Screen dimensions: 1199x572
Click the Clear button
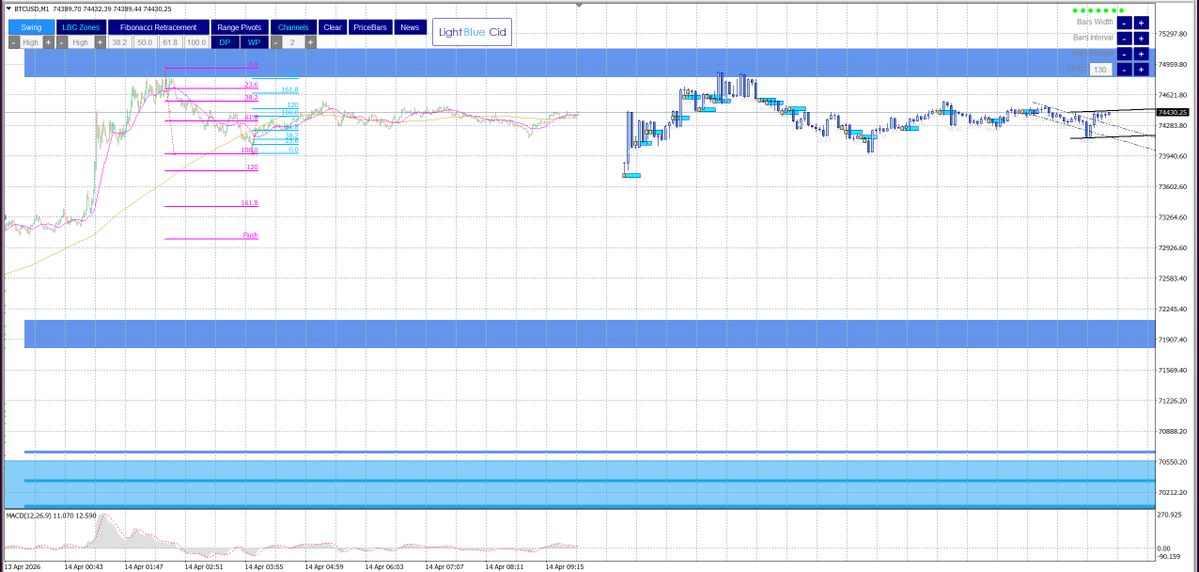click(x=333, y=28)
